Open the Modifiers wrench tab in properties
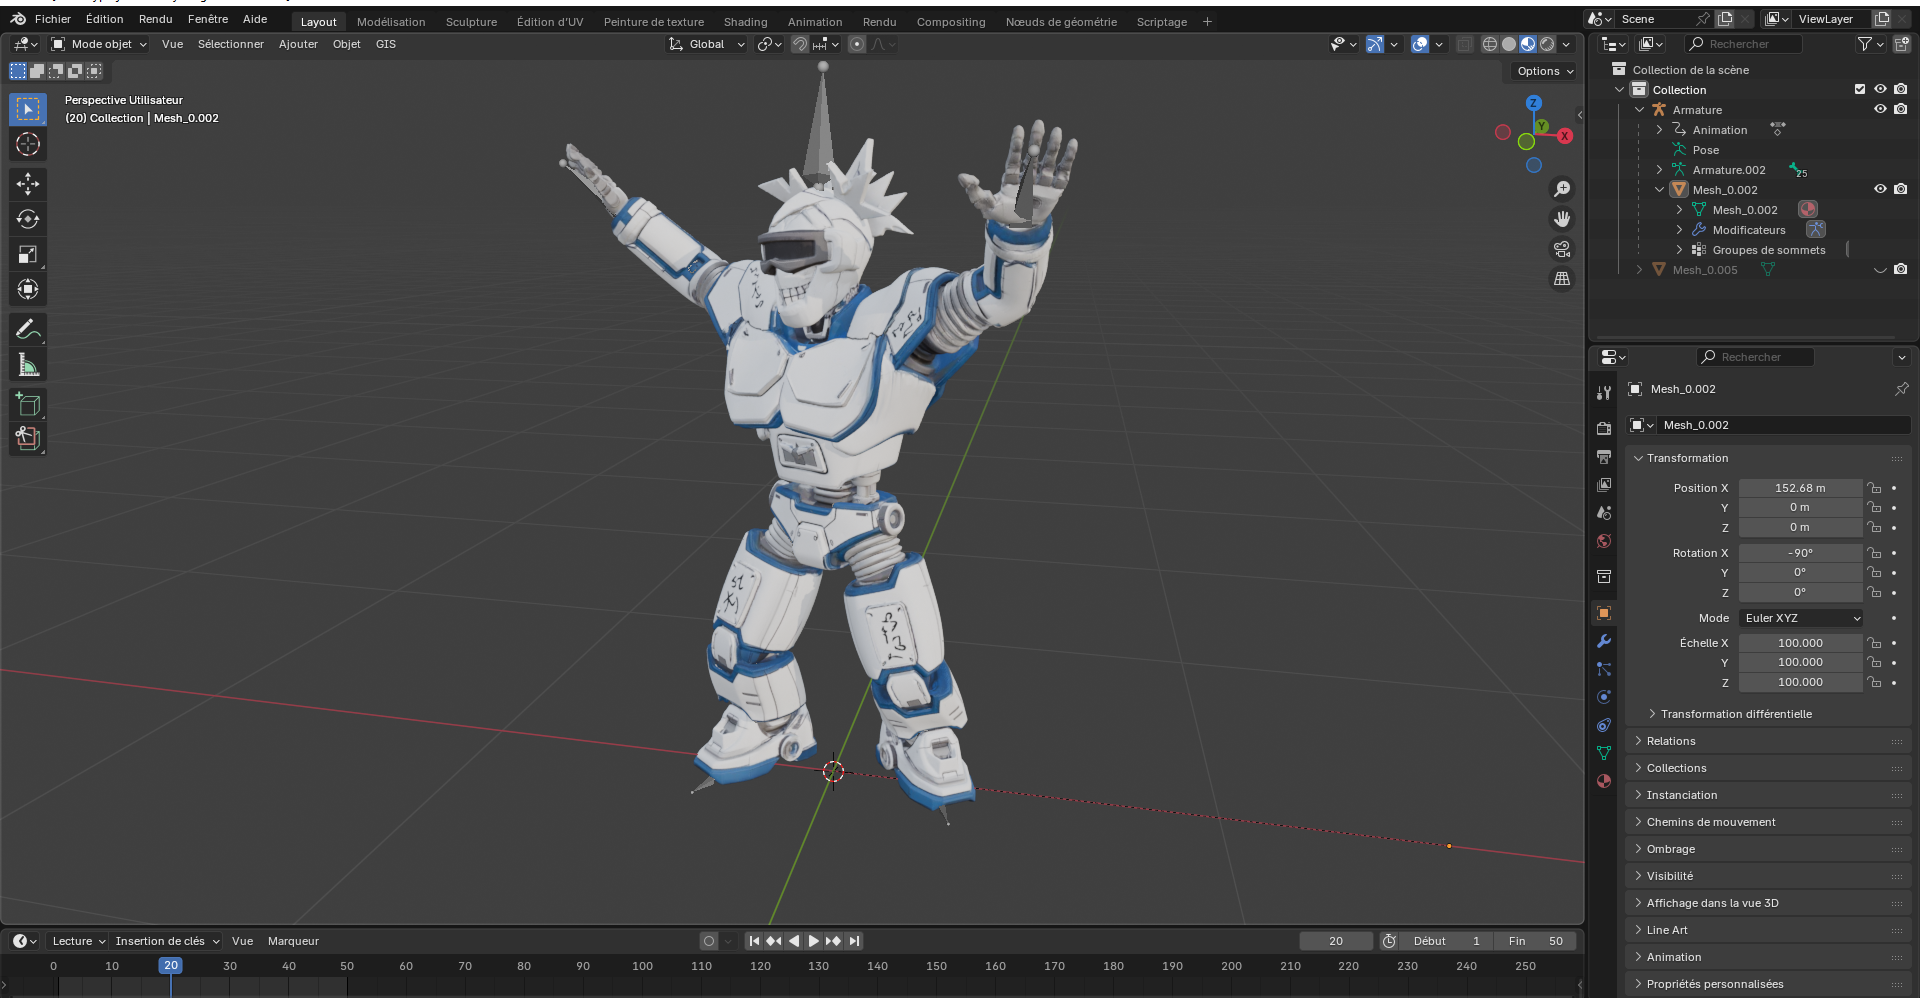This screenshot has width=1920, height=998. click(1604, 641)
